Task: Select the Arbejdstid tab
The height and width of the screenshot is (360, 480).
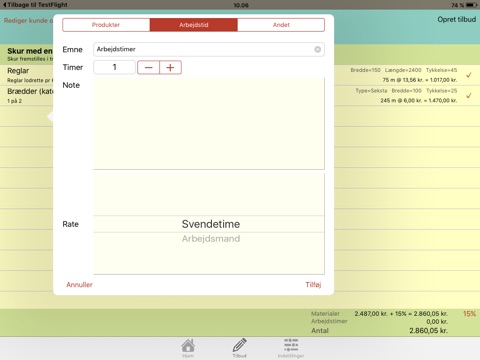Action: [x=194, y=25]
